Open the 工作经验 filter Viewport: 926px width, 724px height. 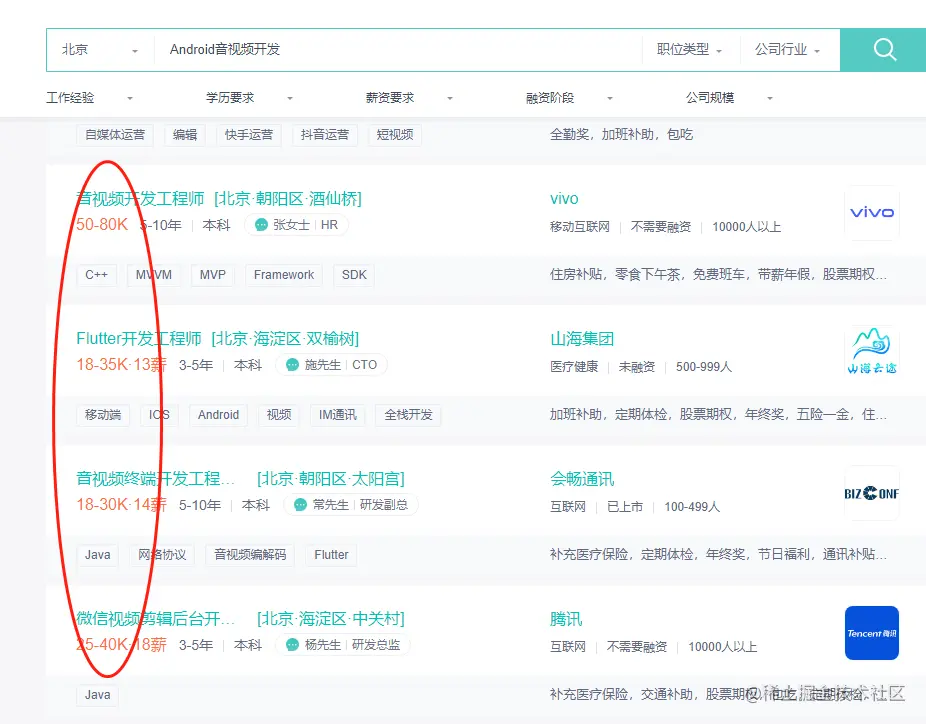90,98
